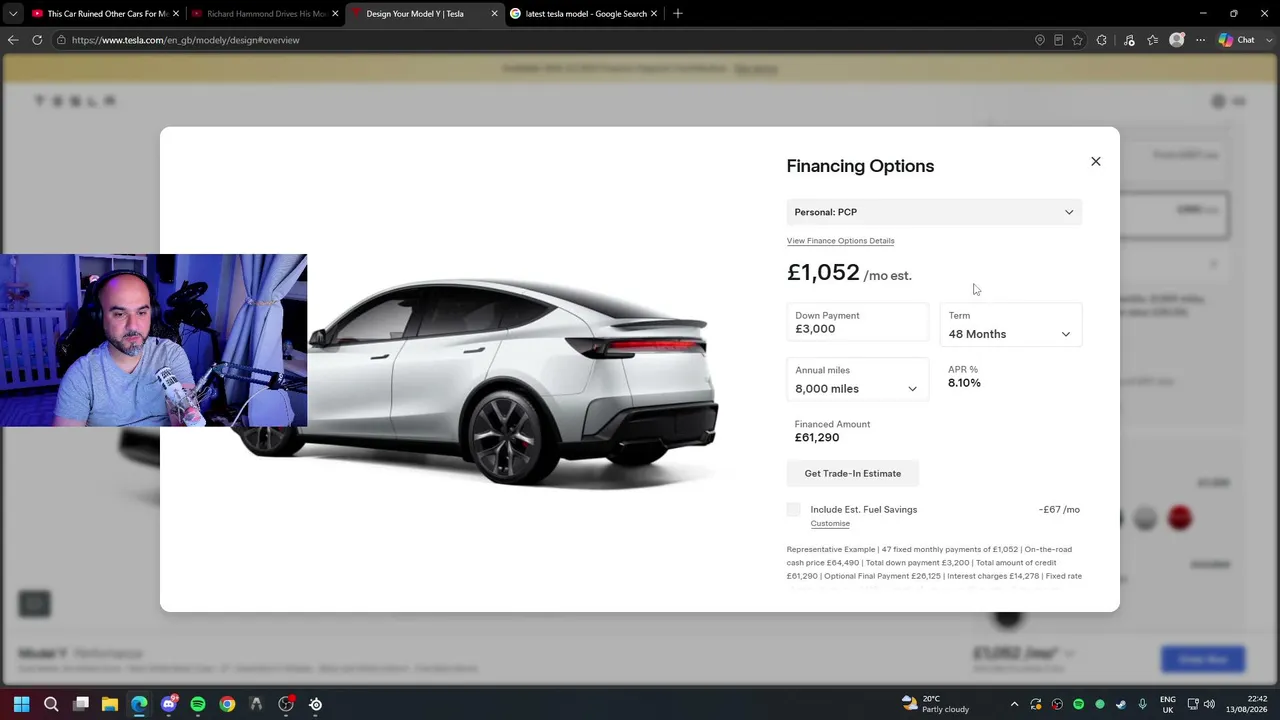Open the Windows Start menu

pos(21,704)
